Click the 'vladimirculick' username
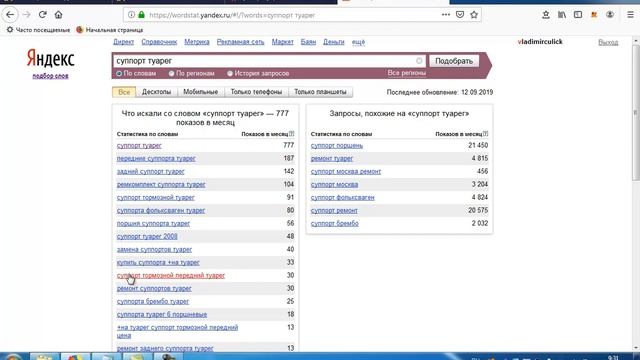This screenshot has height=360, width=640. pos(540,42)
